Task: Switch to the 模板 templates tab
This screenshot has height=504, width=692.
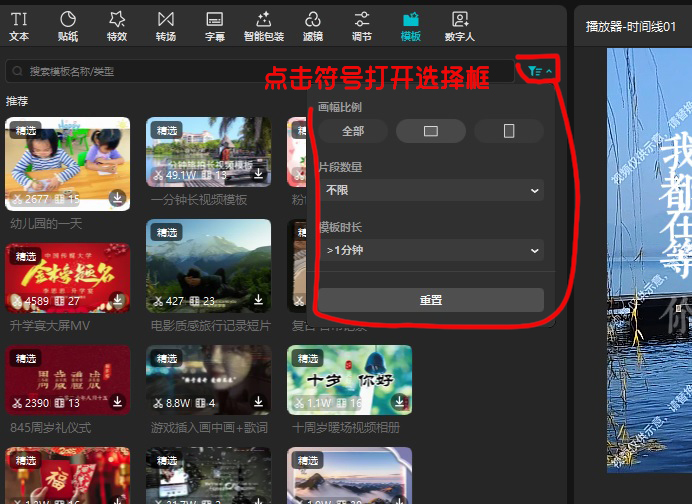Action: tap(410, 25)
